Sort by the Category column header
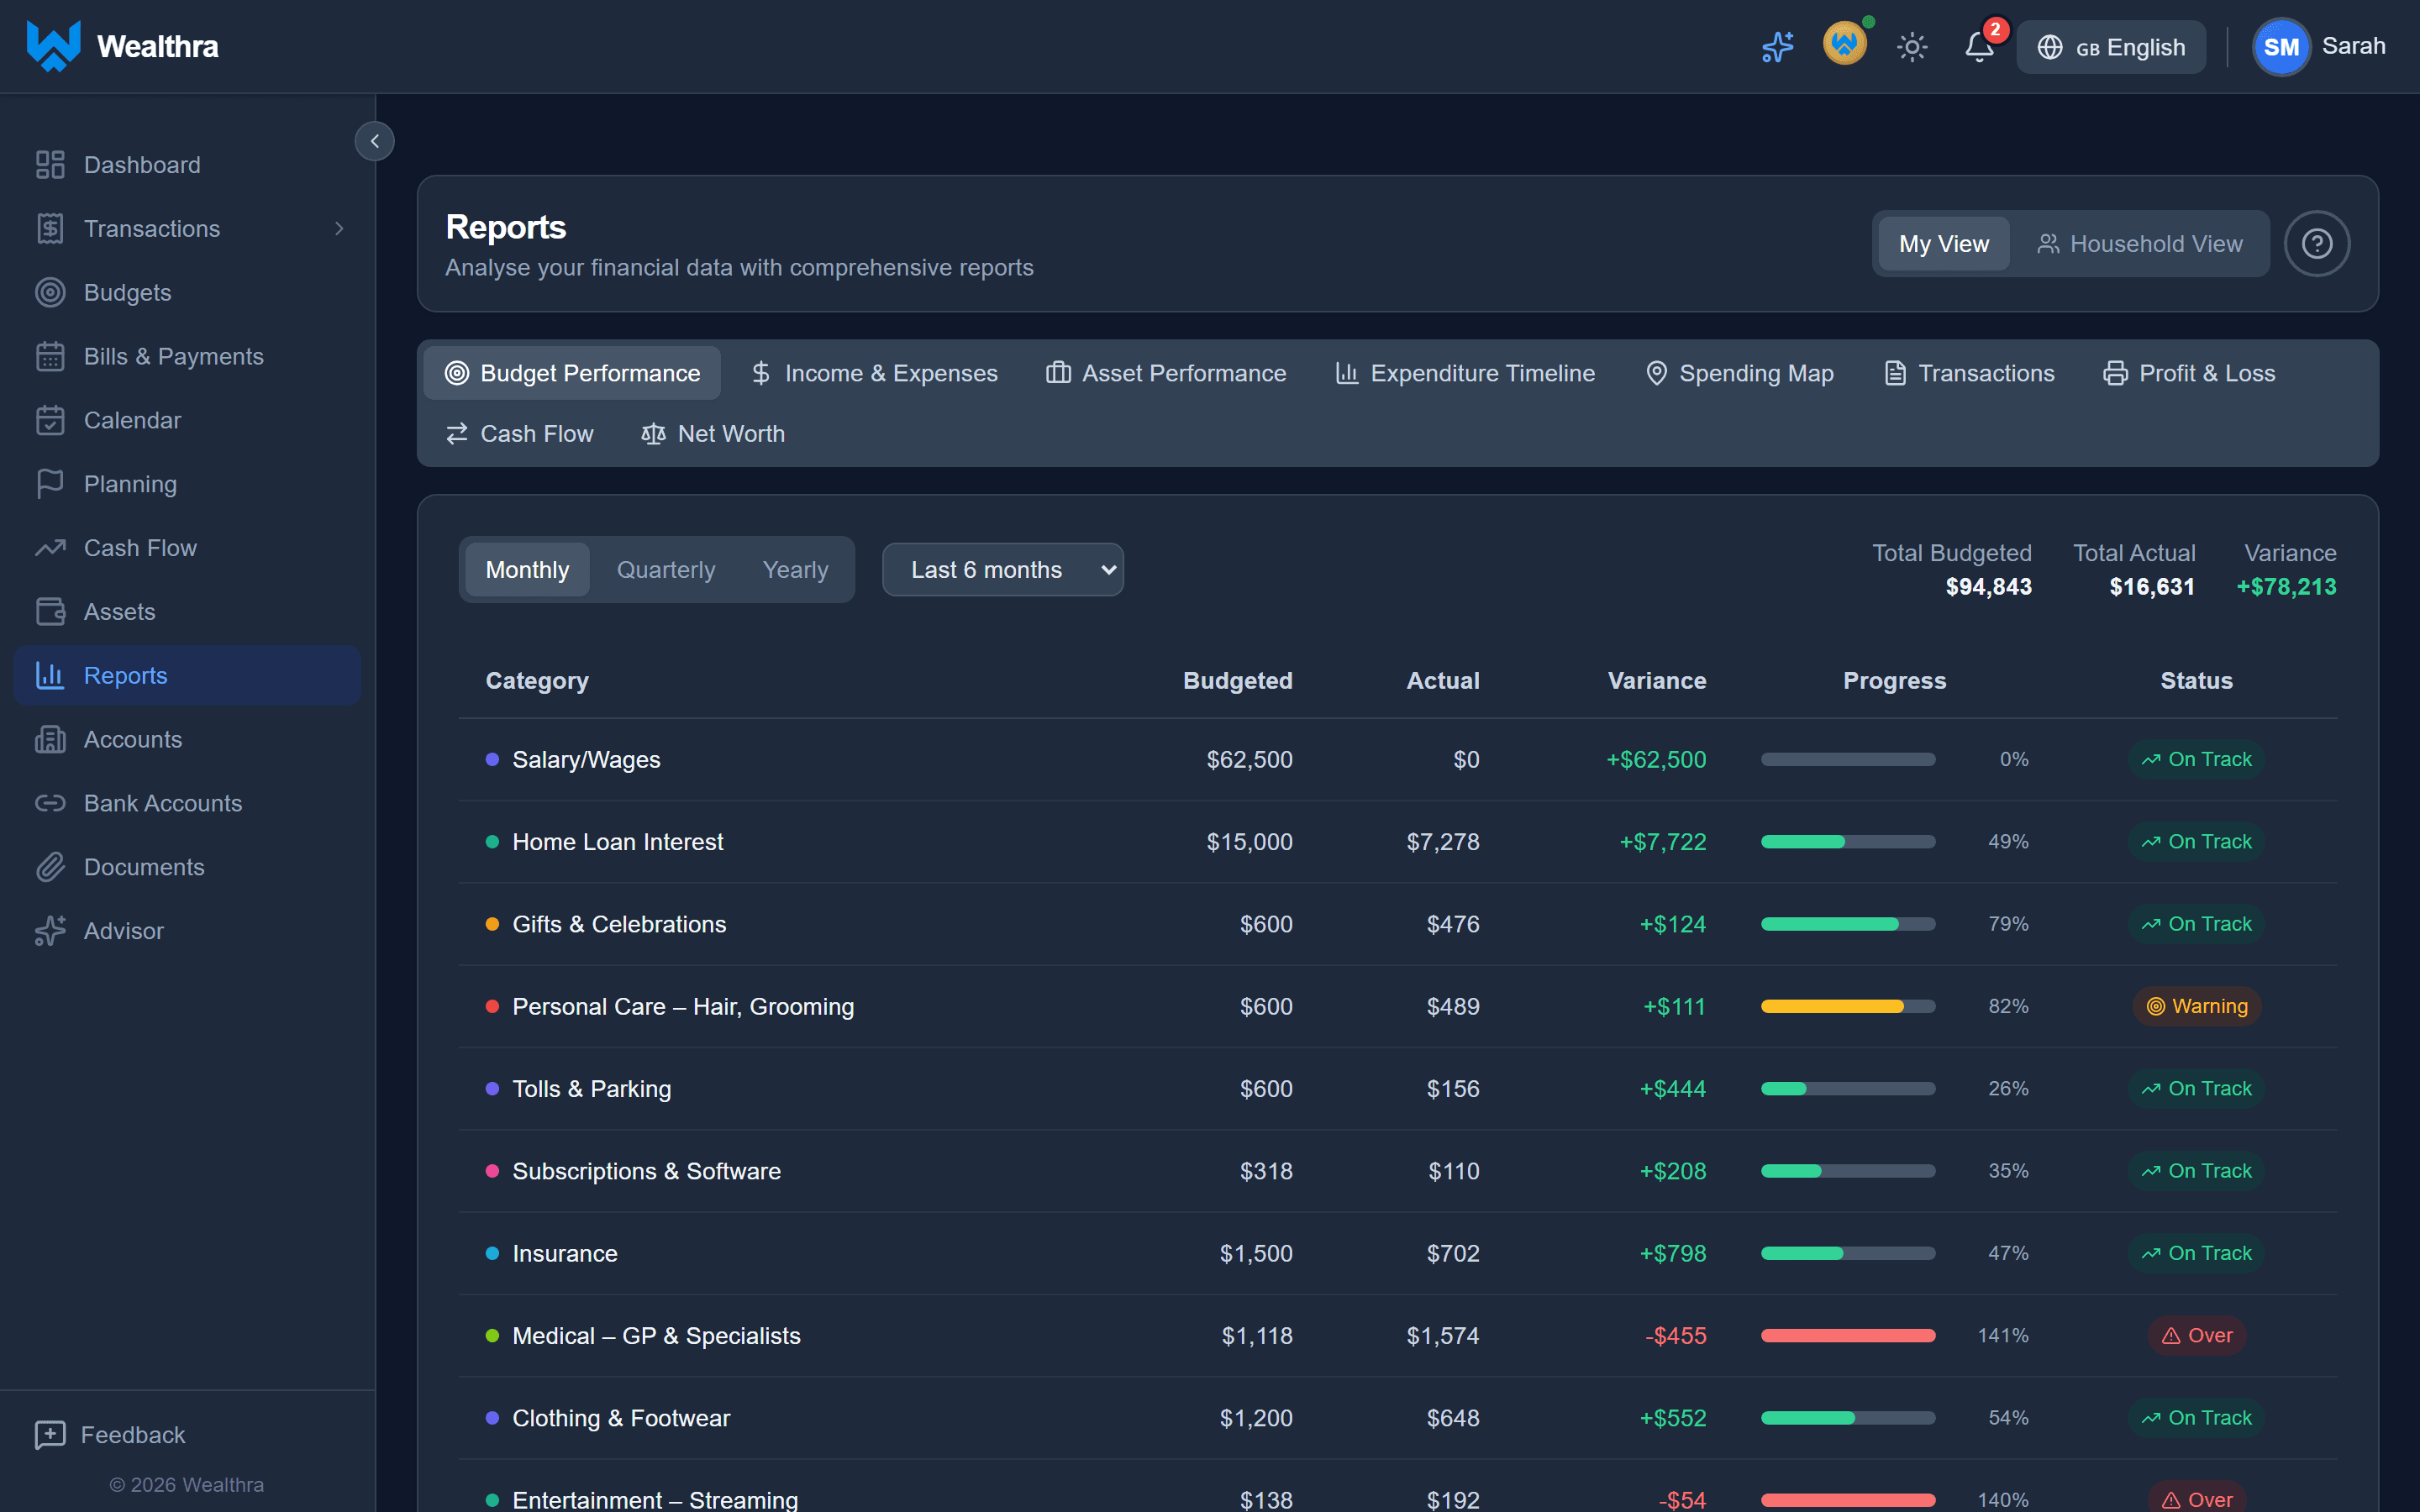The image size is (2420, 1512). coord(537,681)
